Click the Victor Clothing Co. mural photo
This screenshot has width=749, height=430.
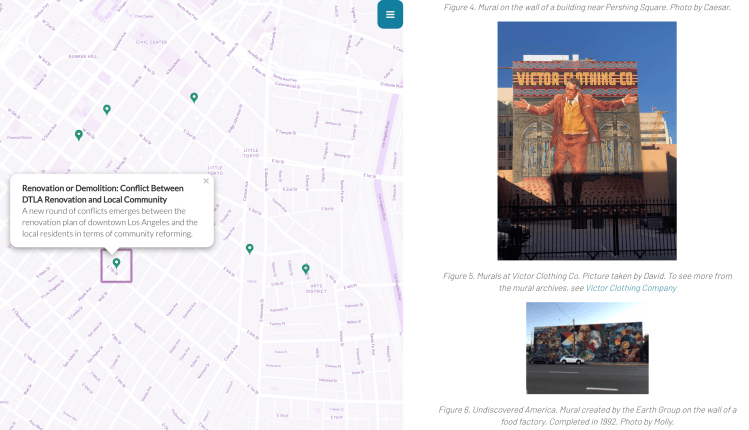pyautogui.click(x=587, y=141)
